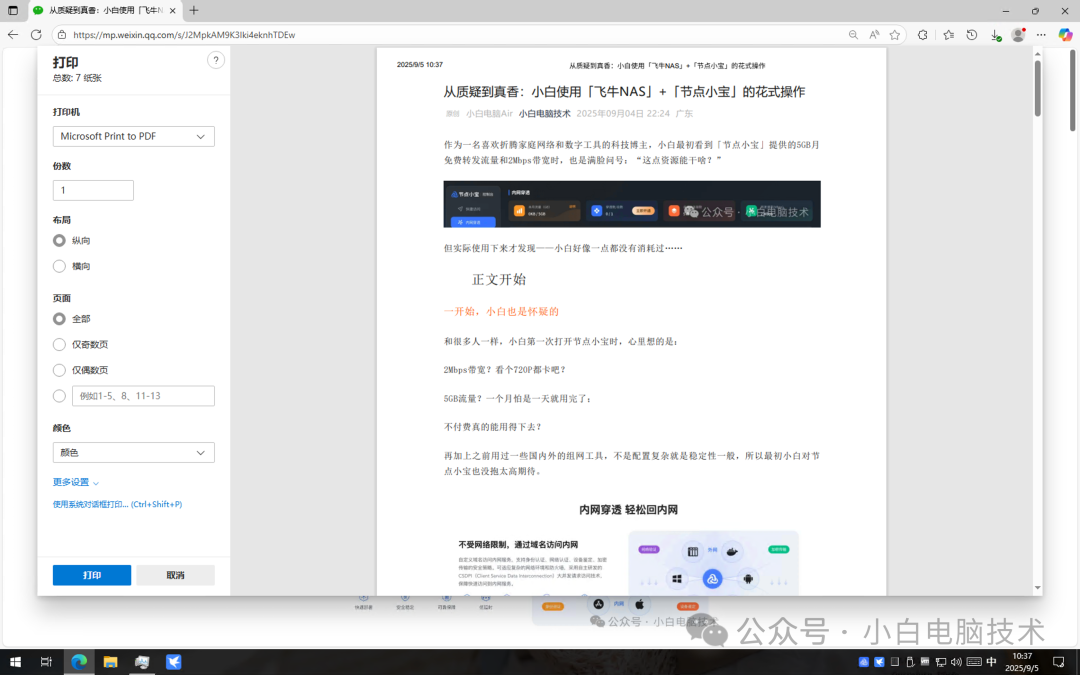The width and height of the screenshot is (1080, 675).
Task: Click the page range field 例如1-5、8、11-13
Action: [143, 396]
